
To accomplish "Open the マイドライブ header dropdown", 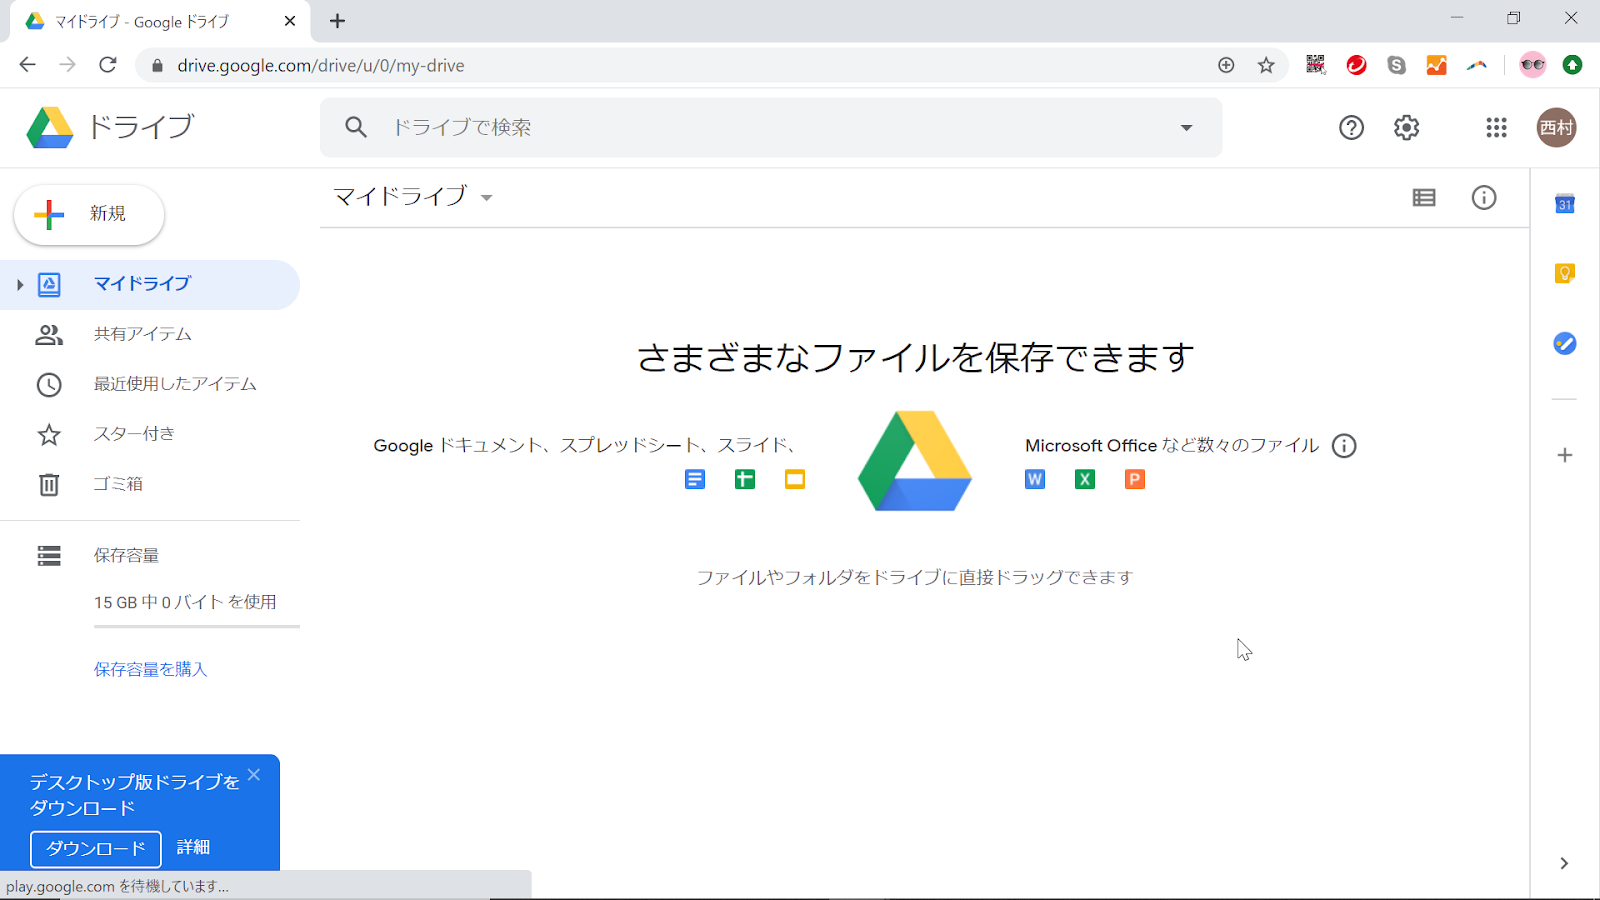I will click(486, 197).
